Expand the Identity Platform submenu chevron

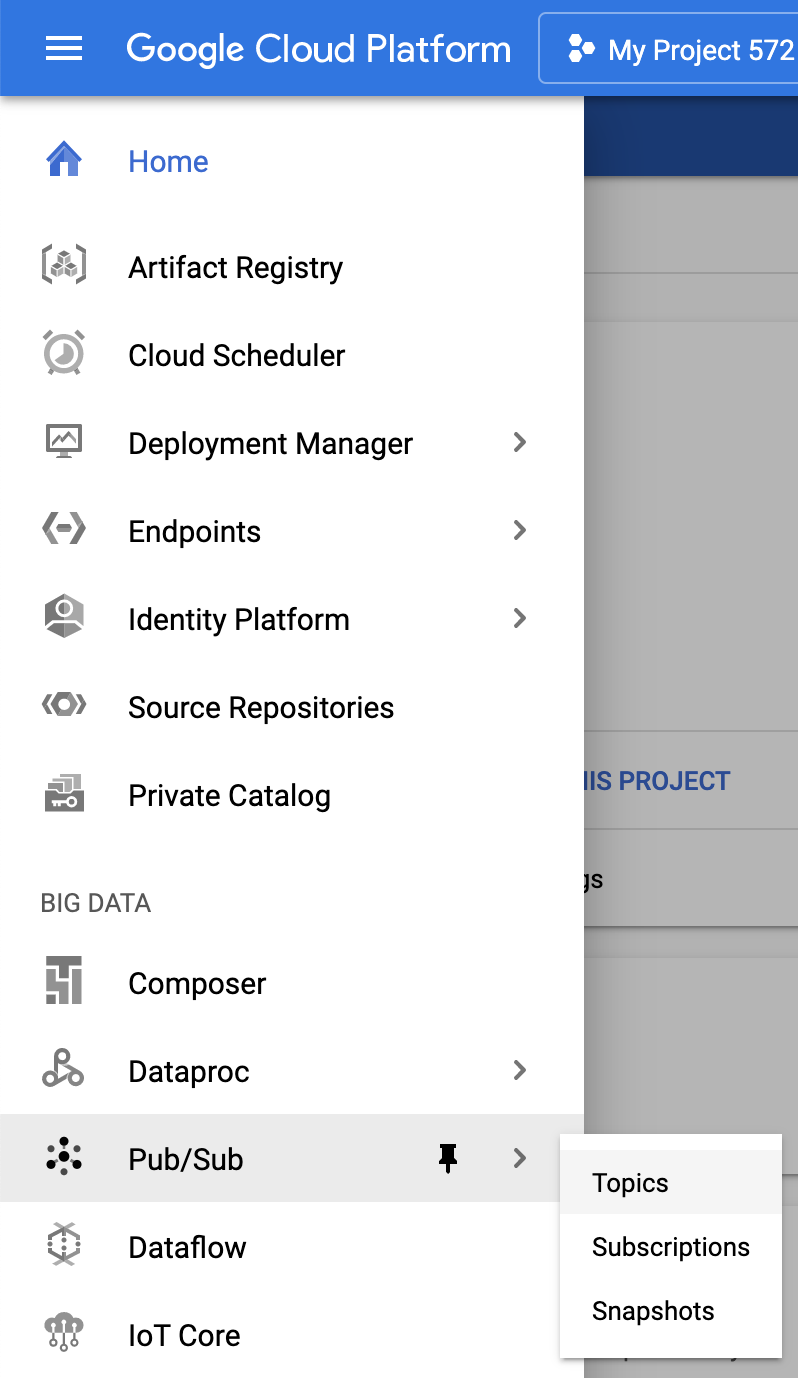click(519, 619)
